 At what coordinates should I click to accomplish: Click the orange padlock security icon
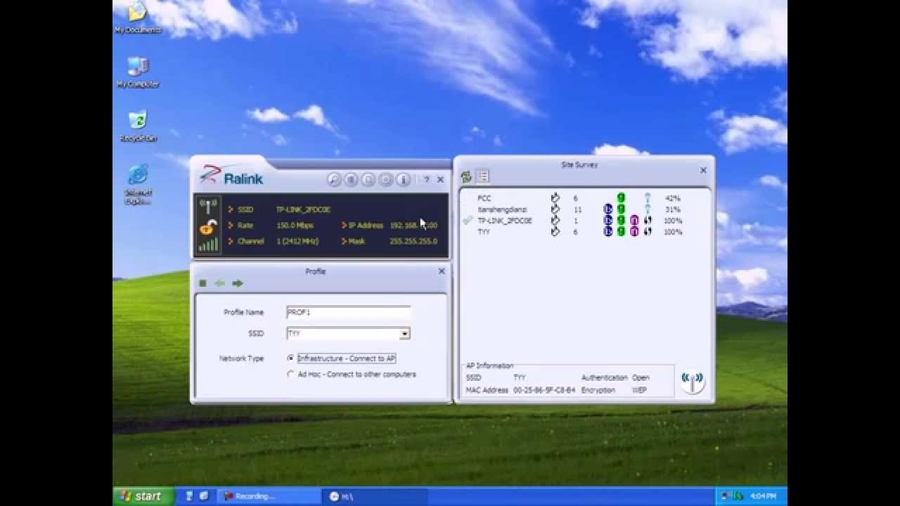[x=207, y=227]
